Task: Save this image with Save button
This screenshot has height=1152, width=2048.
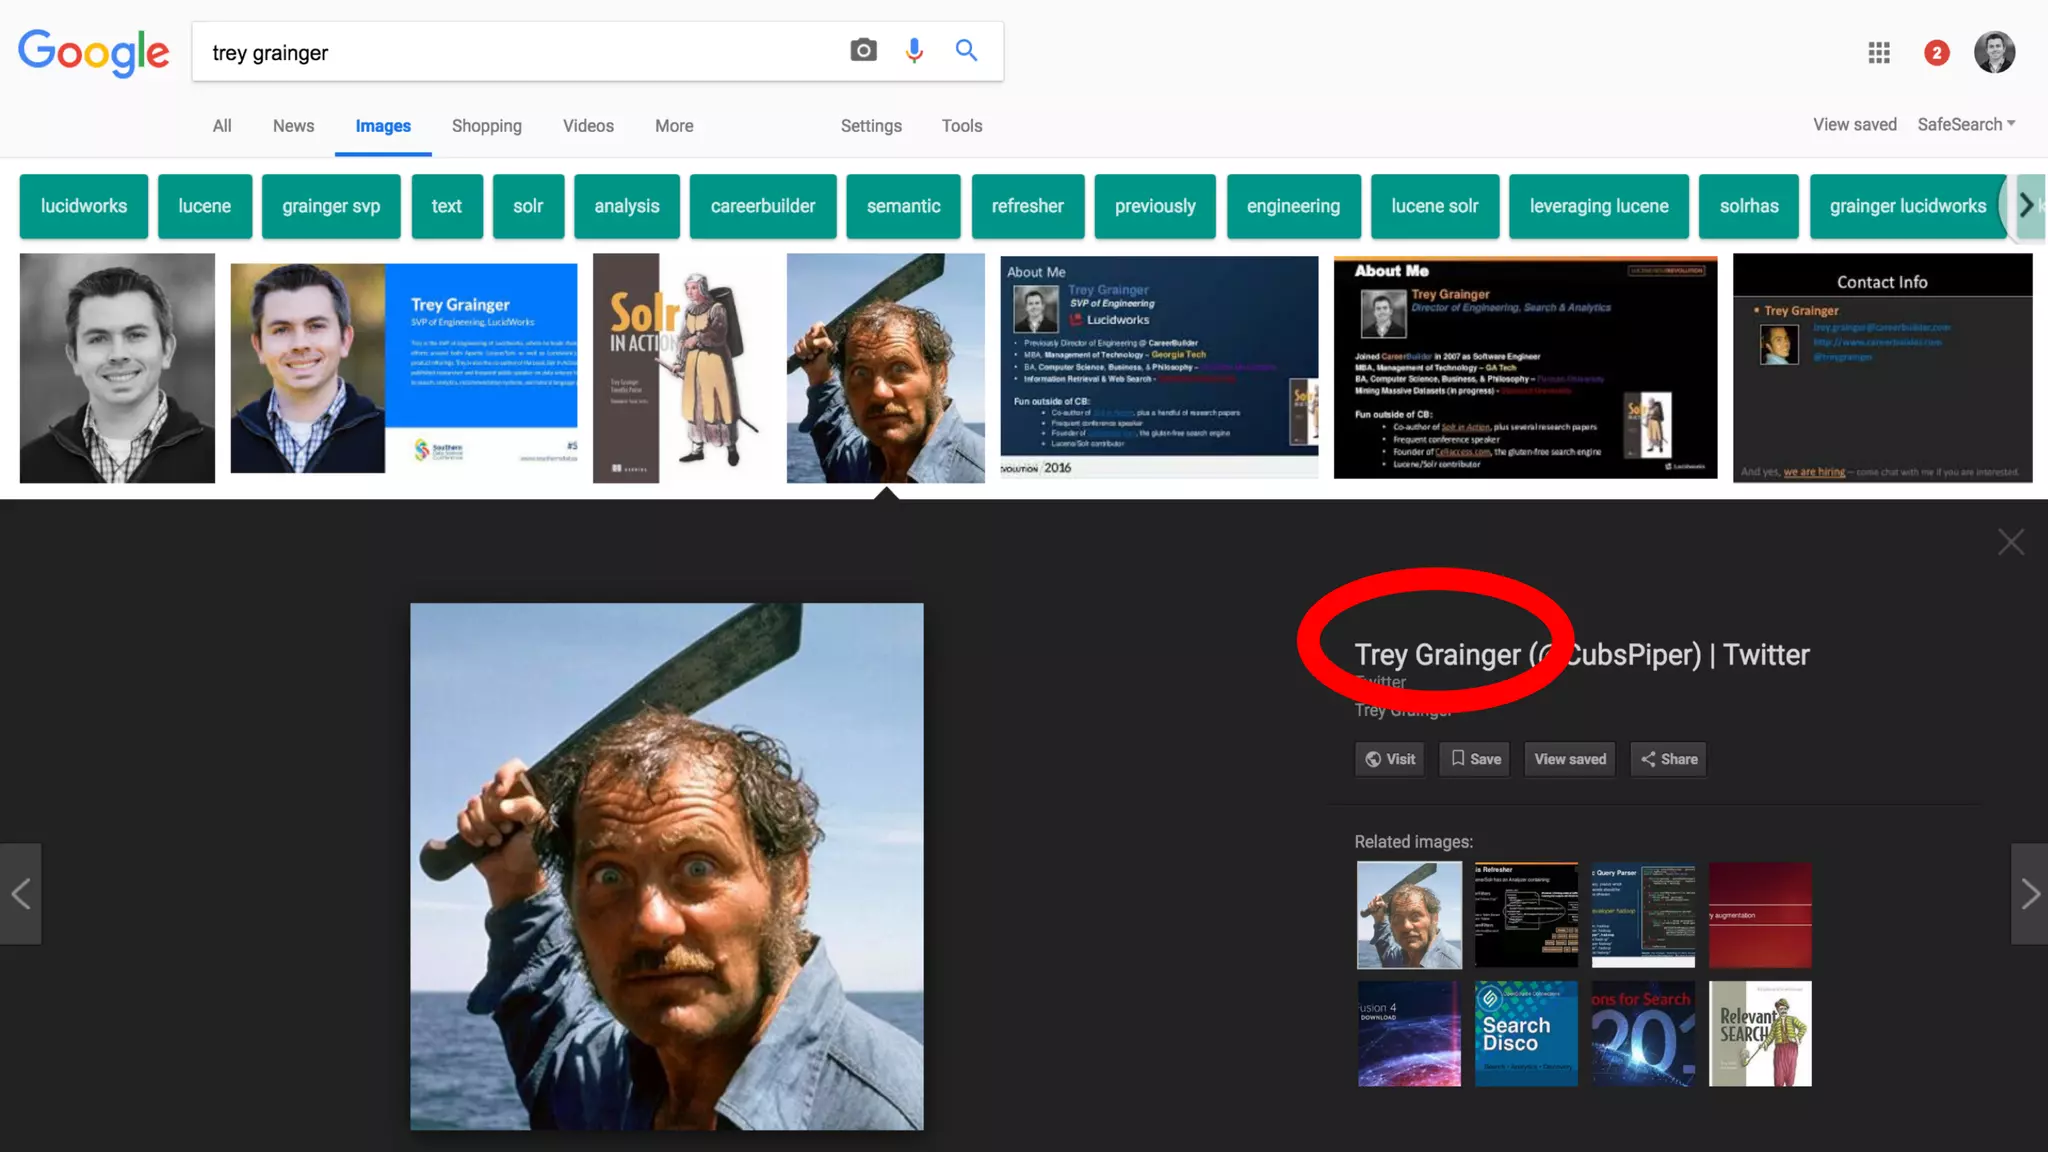Action: (1475, 759)
